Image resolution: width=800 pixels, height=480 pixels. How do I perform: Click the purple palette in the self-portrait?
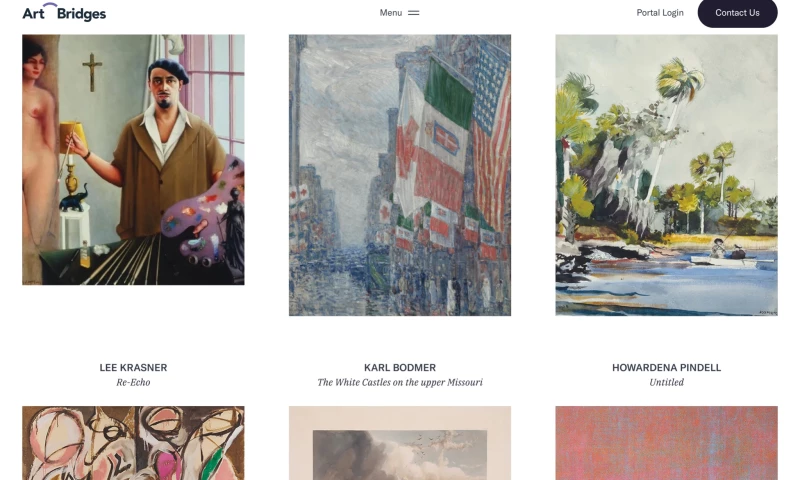[203, 209]
